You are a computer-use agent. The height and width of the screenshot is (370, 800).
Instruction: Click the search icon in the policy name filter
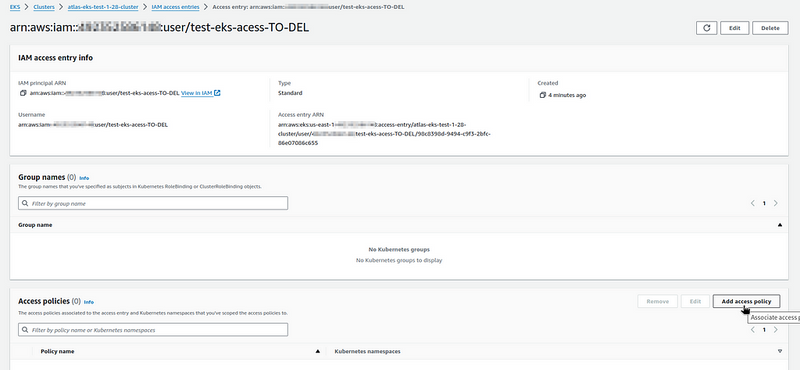[x=25, y=330]
